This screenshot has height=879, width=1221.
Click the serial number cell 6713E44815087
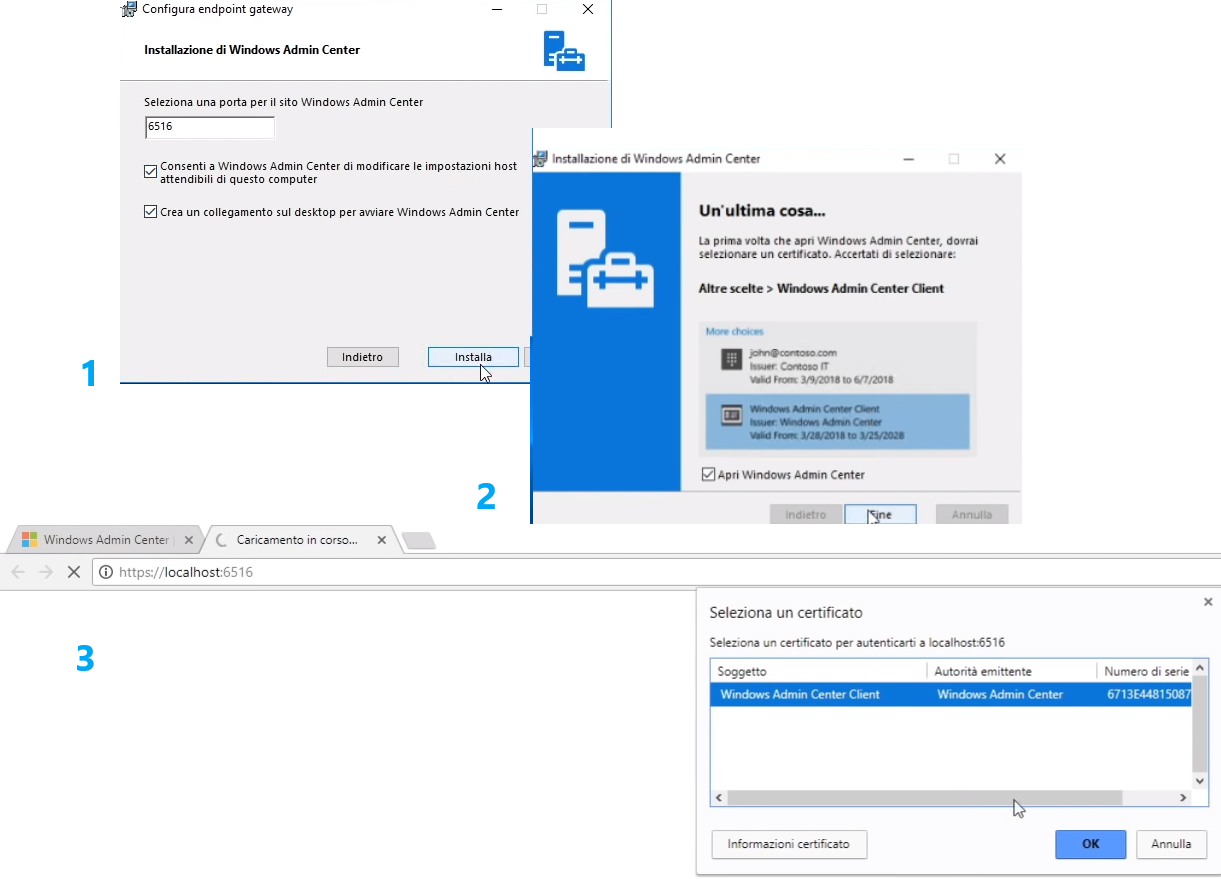1148,694
